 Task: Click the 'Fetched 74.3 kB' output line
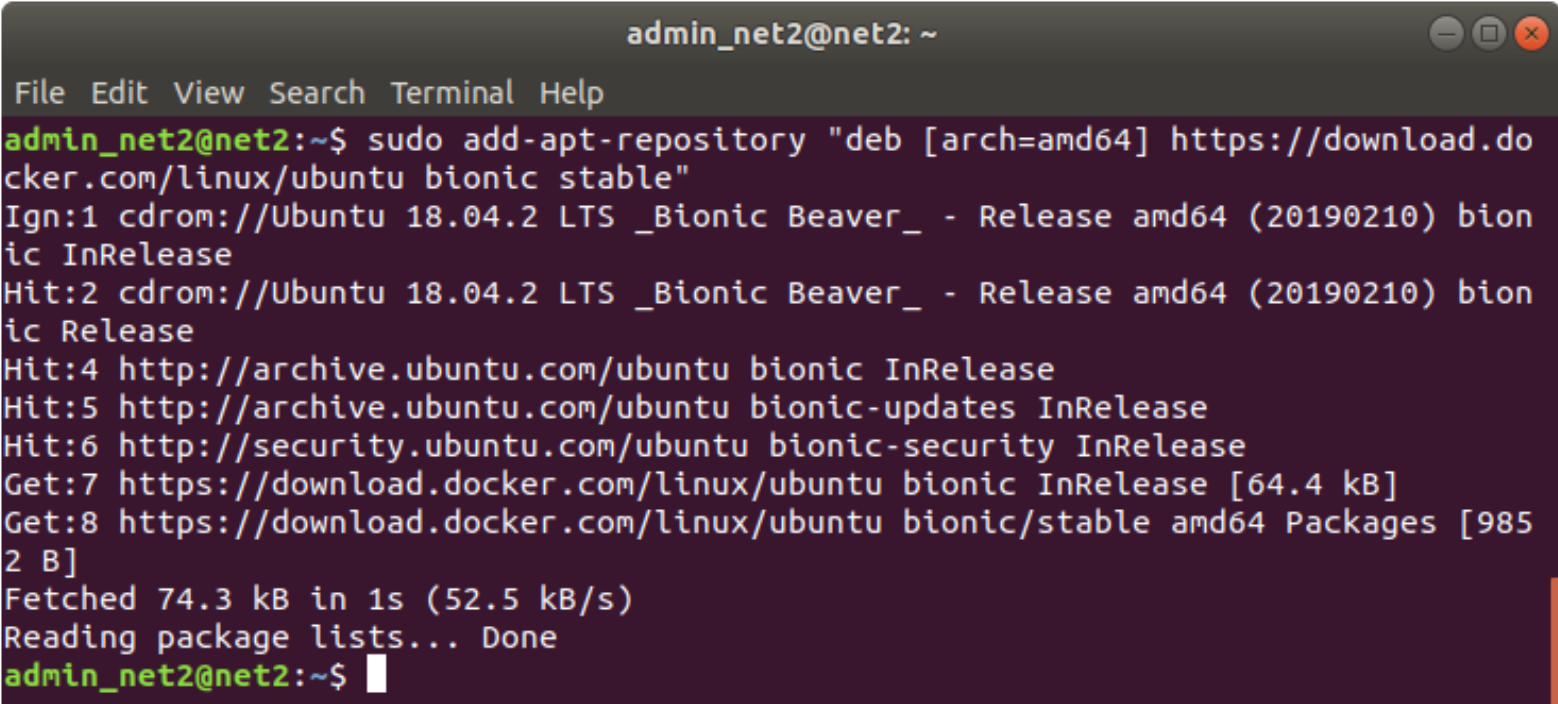(x=319, y=599)
